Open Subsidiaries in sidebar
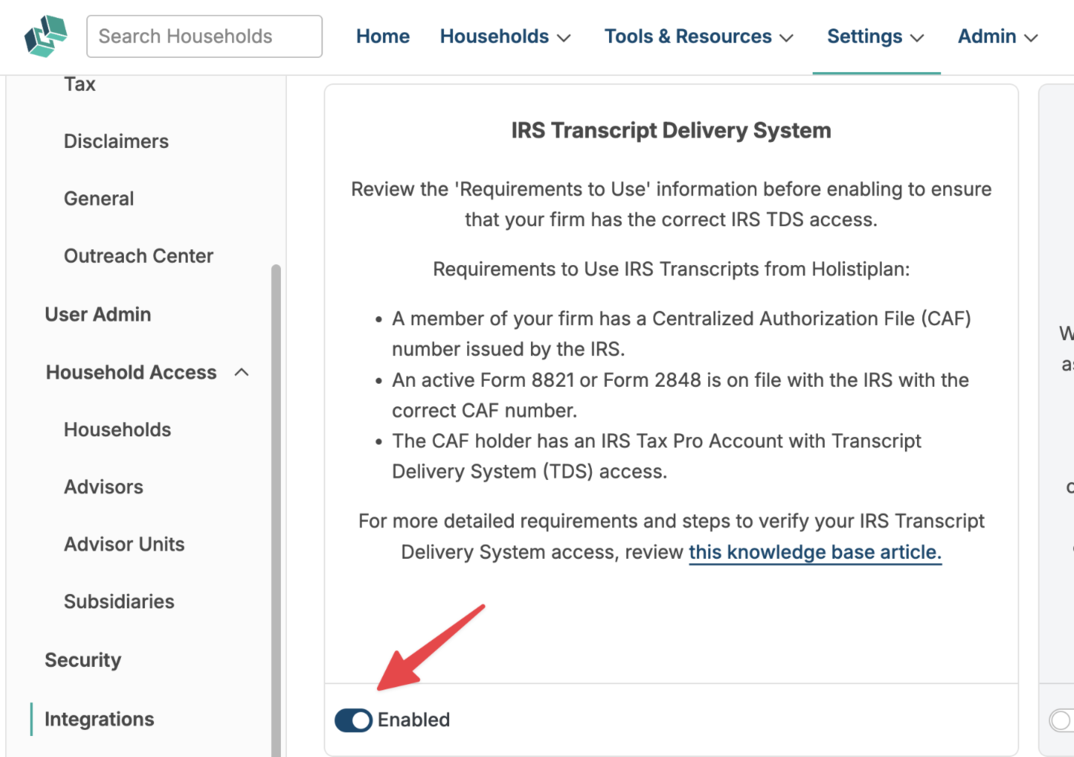The image size is (1074, 757). tap(119, 601)
